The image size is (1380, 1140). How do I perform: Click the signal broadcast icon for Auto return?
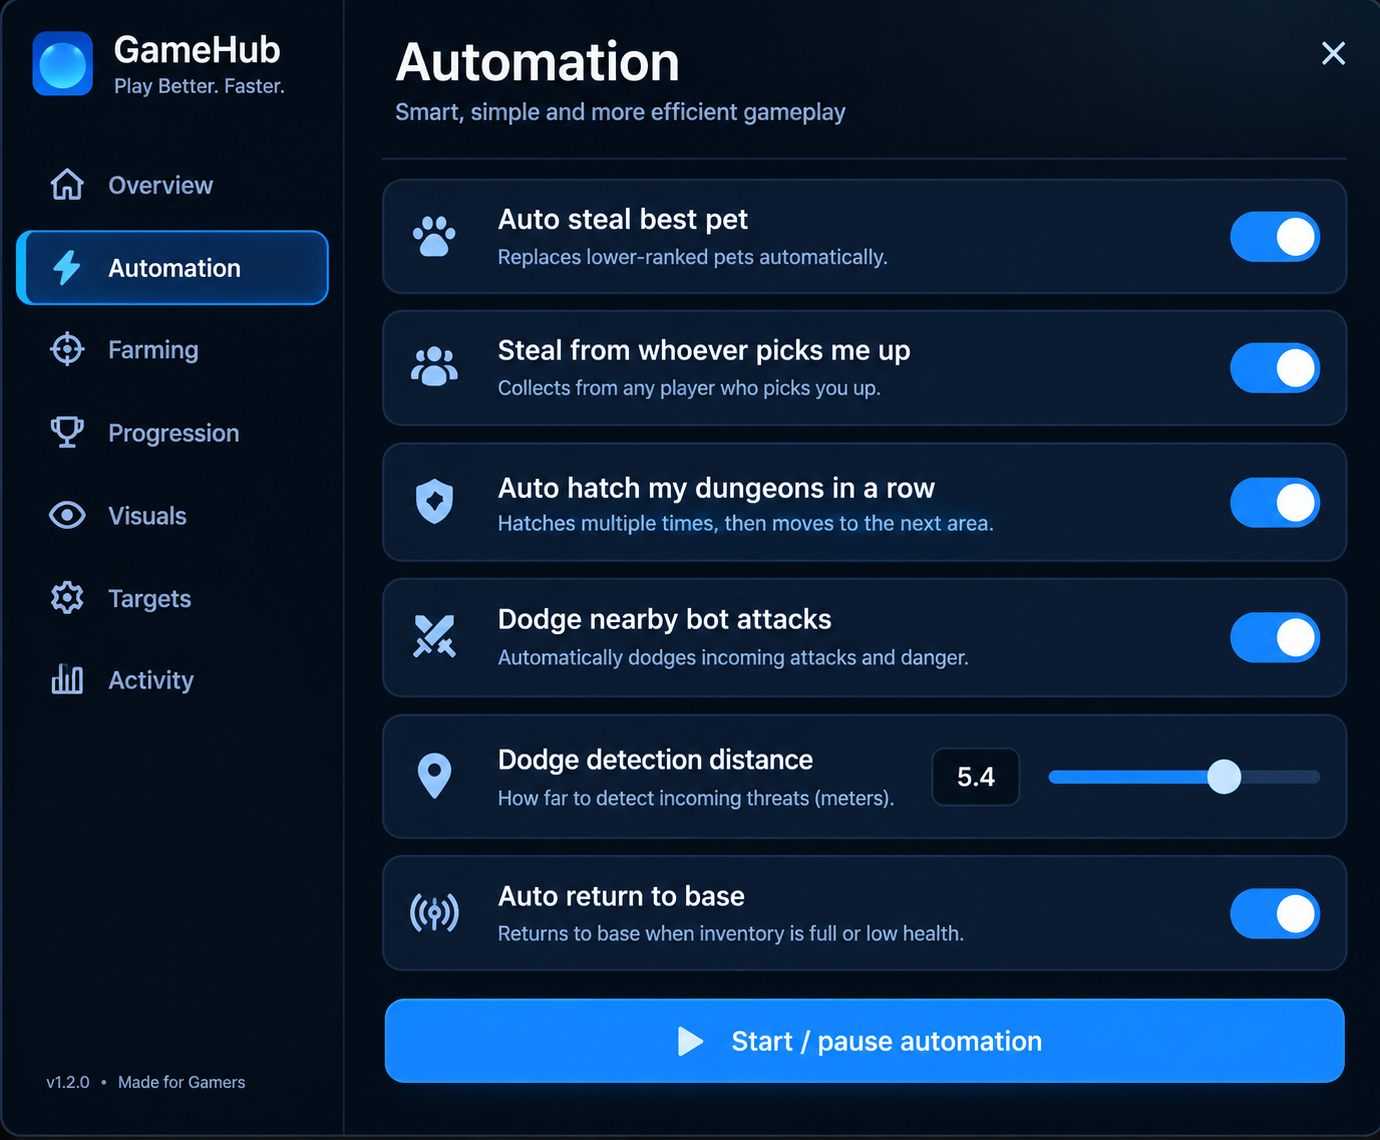pyautogui.click(x=434, y=912)
